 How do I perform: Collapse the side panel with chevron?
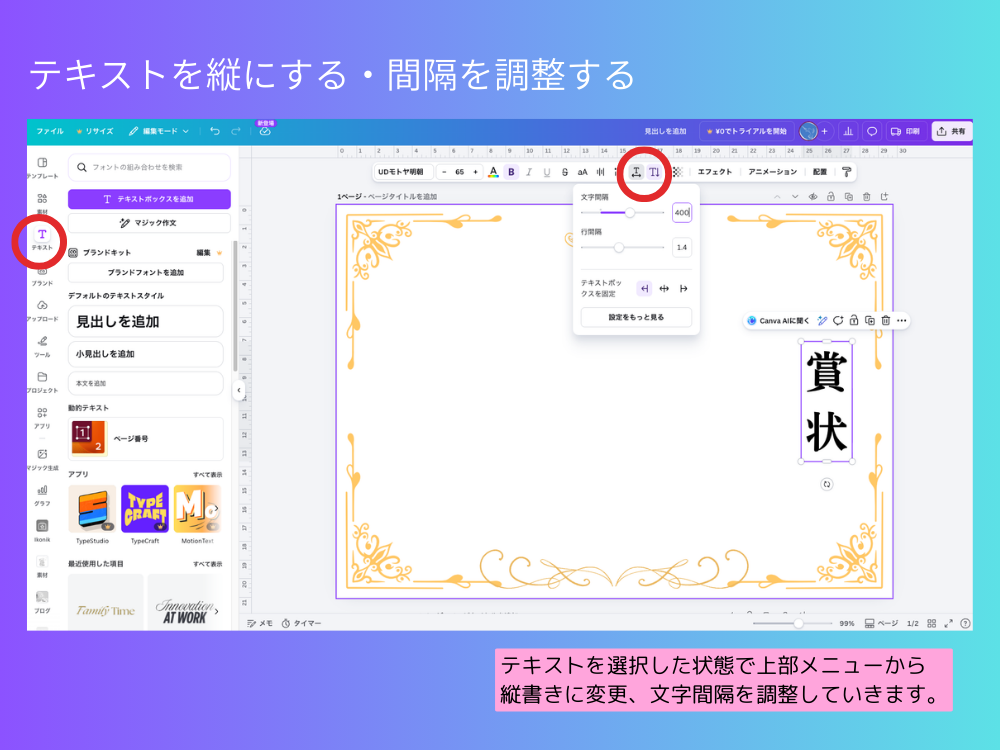(239, 390)
